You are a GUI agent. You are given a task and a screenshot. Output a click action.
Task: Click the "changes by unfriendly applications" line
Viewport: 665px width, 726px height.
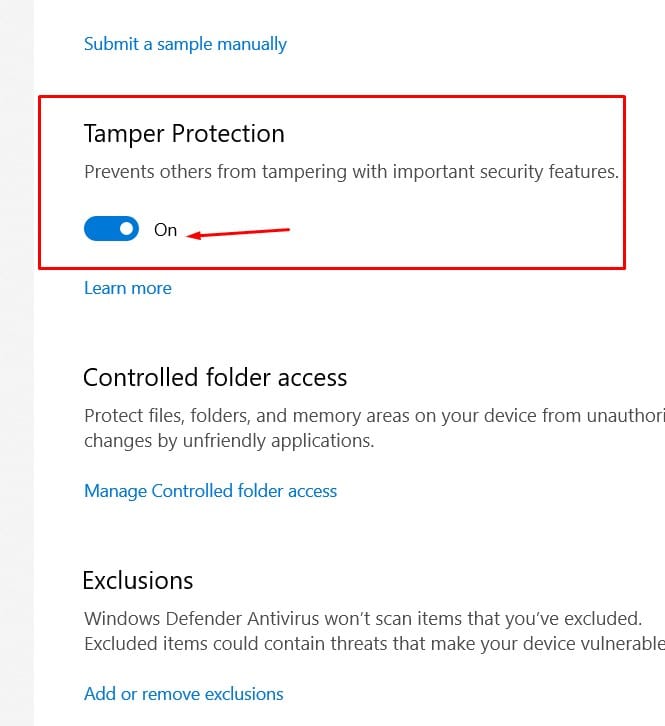(x=229, y=440)
